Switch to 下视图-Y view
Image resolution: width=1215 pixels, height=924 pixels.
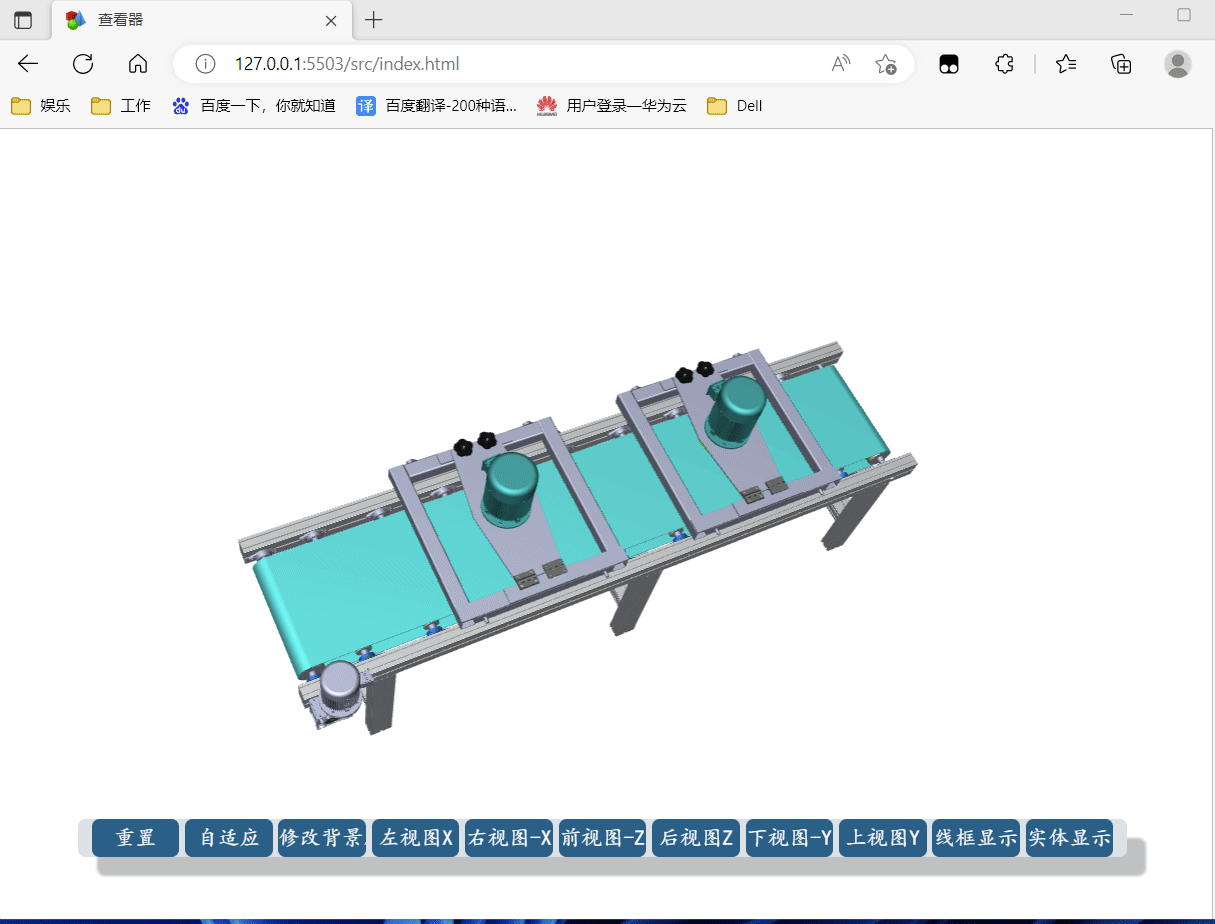click(x=790, y=838)
